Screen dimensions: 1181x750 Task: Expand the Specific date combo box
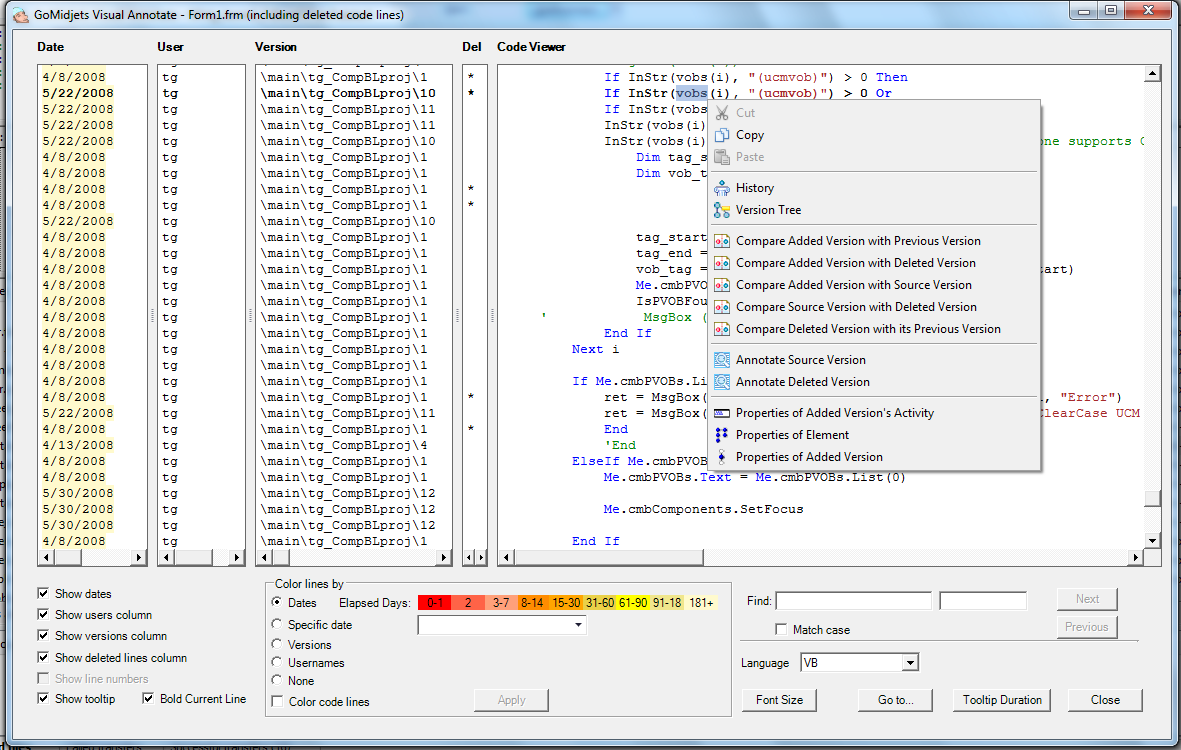point(579,625)
